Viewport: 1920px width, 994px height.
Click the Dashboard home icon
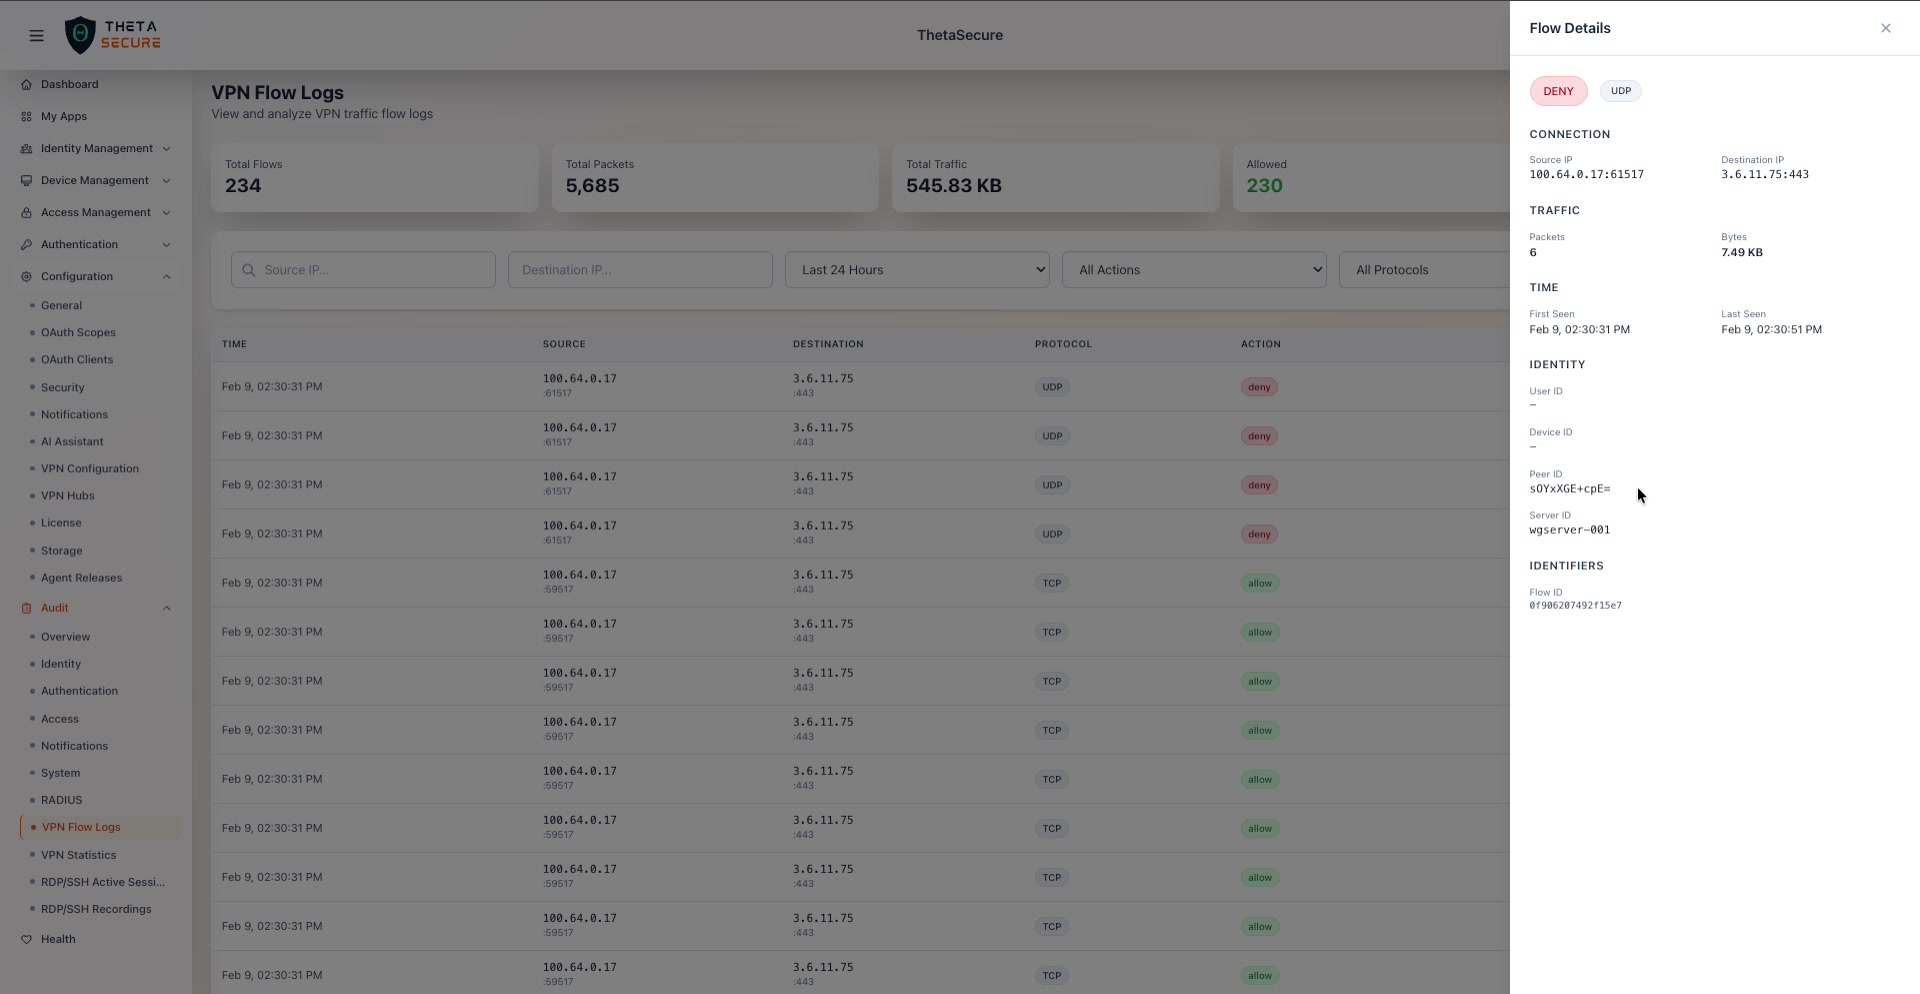pyautogui.click(x=27, y=85)
